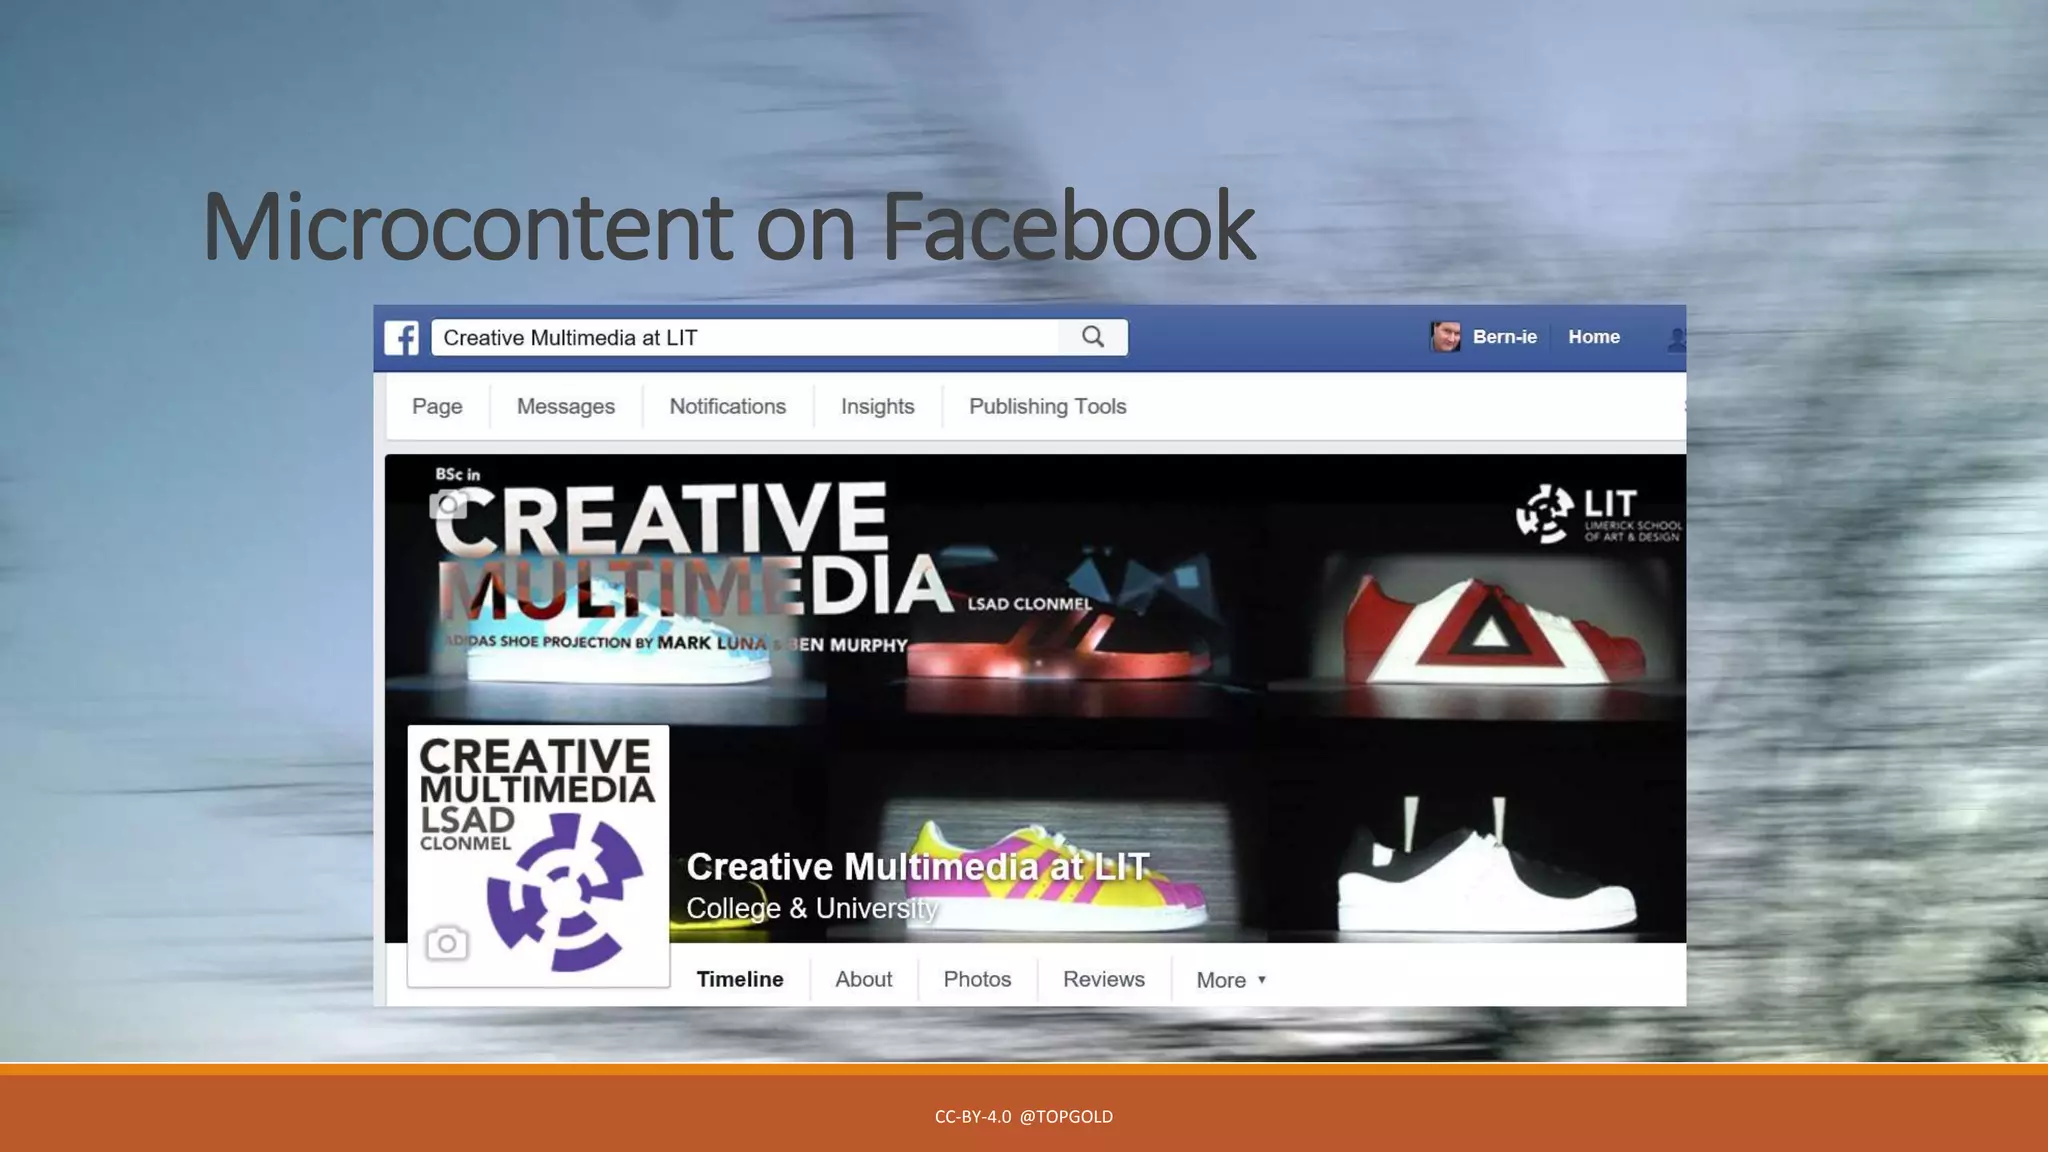Click the search magnifier icon
This screenshot has width=2048, height=1152.
[1093, 337]
